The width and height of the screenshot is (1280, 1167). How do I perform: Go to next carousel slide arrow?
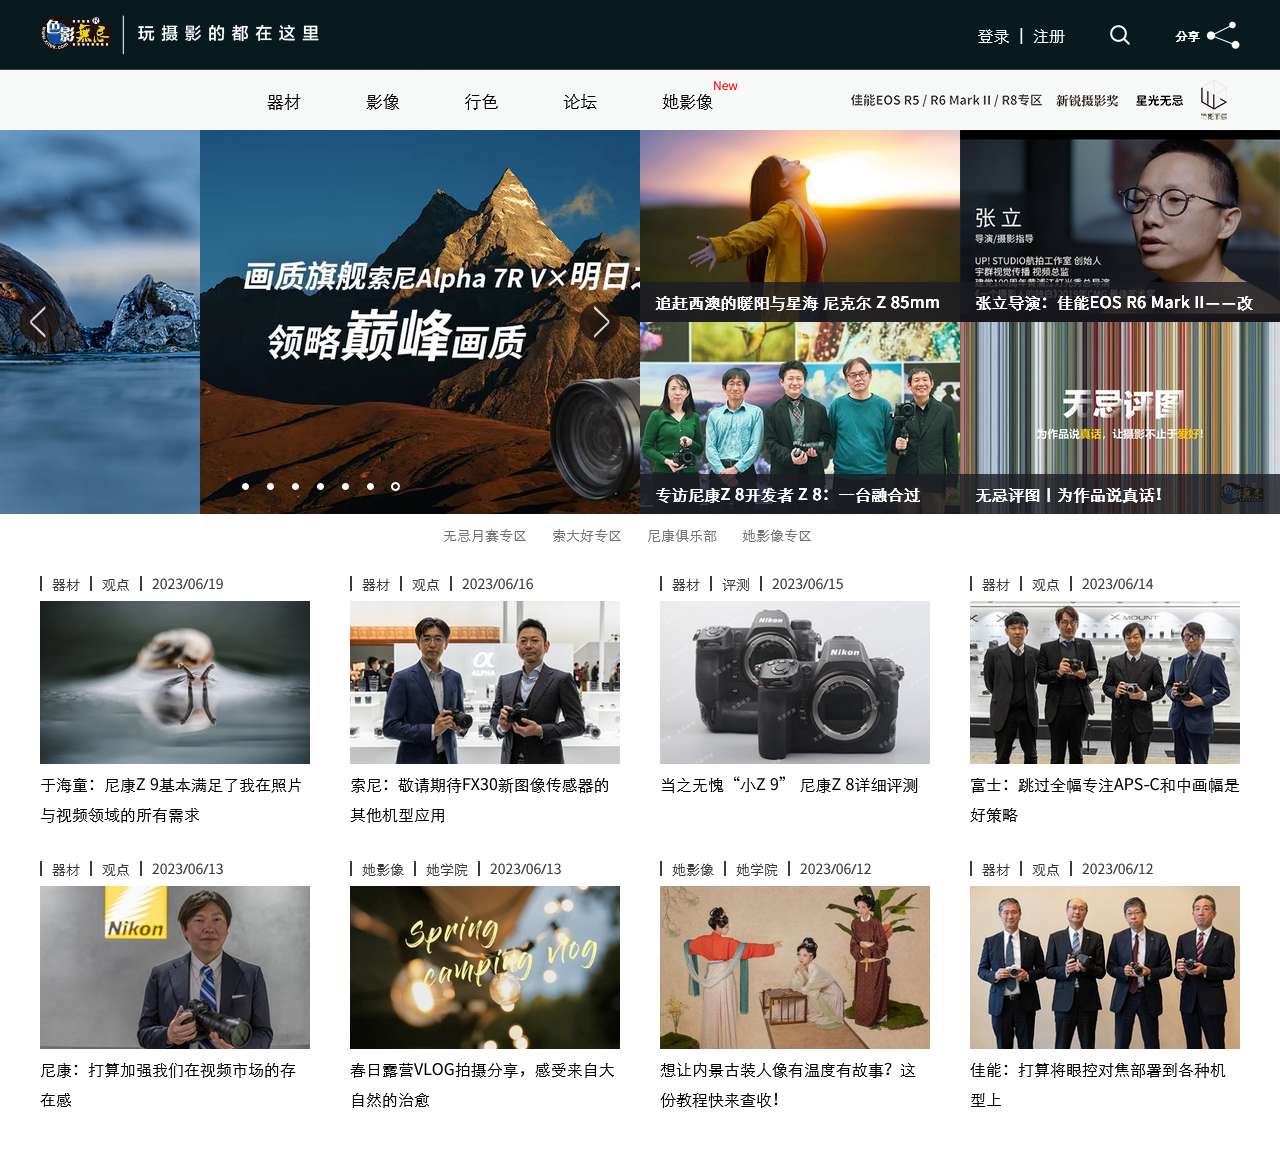[x=601, y=322]
